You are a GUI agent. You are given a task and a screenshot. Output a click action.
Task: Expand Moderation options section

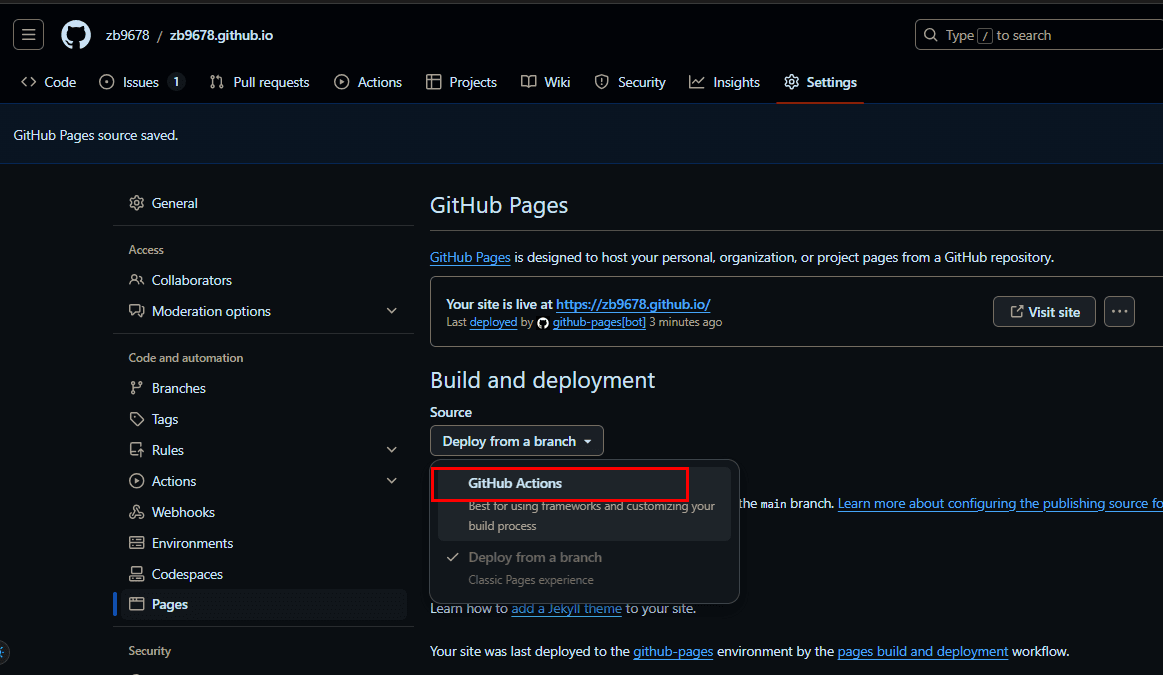coord(391,311)
